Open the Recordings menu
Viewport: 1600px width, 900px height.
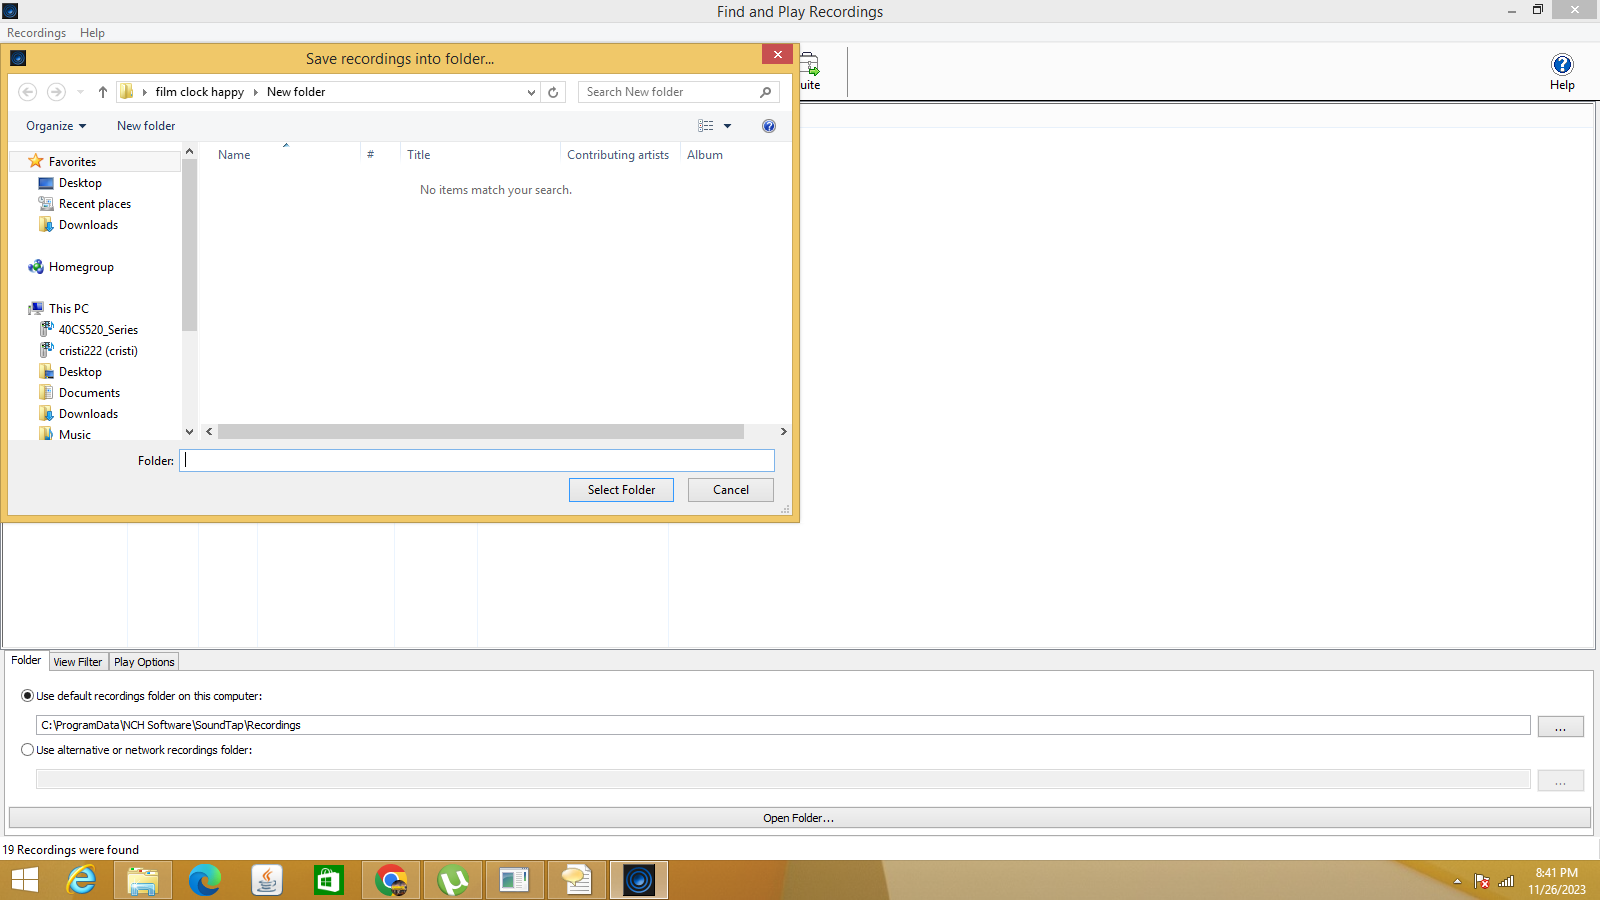36,32
